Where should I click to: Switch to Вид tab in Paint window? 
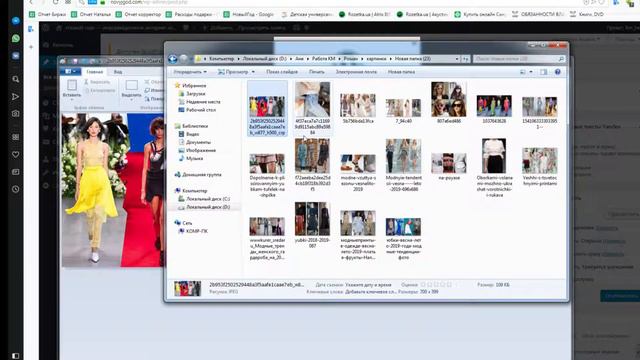pyautogui.click(x=118, y=72)
